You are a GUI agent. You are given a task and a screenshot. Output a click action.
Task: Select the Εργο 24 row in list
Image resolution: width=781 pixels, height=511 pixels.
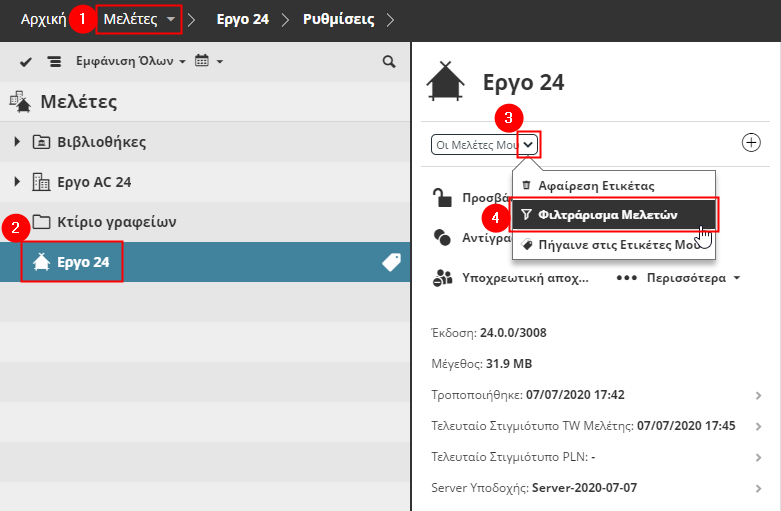coord(205,262)
